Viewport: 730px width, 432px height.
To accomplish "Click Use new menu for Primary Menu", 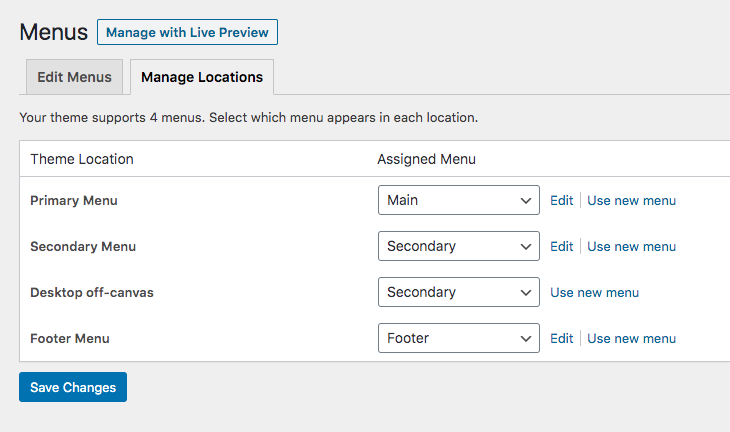I will click(631, 200).
